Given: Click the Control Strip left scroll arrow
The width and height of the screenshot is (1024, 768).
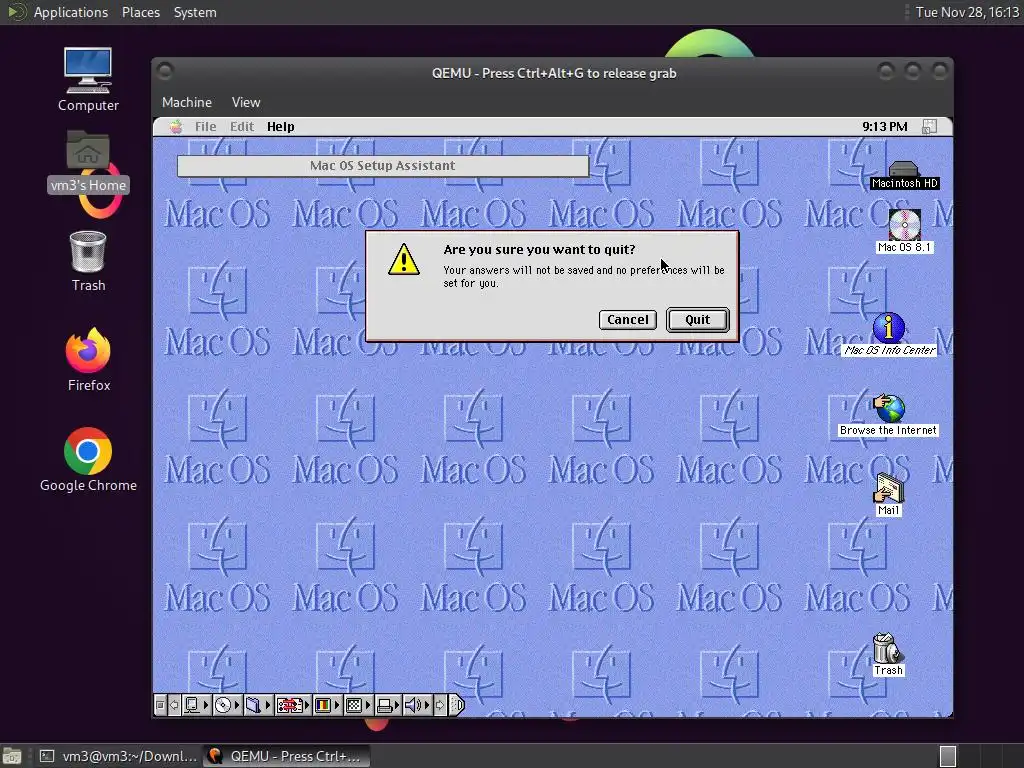Looking at the screenshot, I should pos(174,705).
